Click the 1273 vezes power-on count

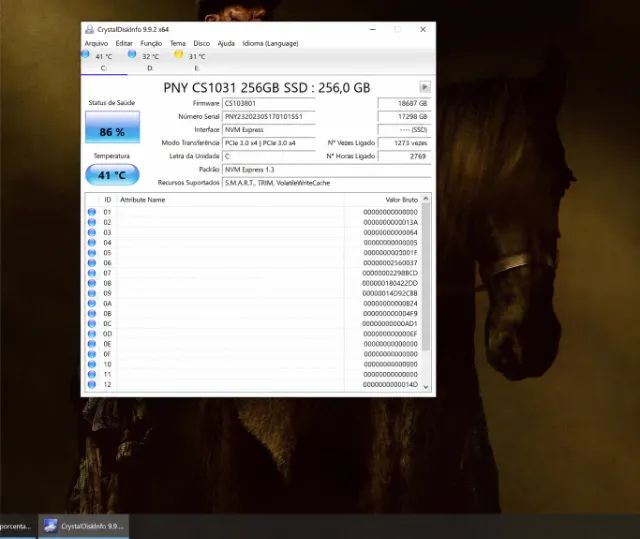coord(404,143)
